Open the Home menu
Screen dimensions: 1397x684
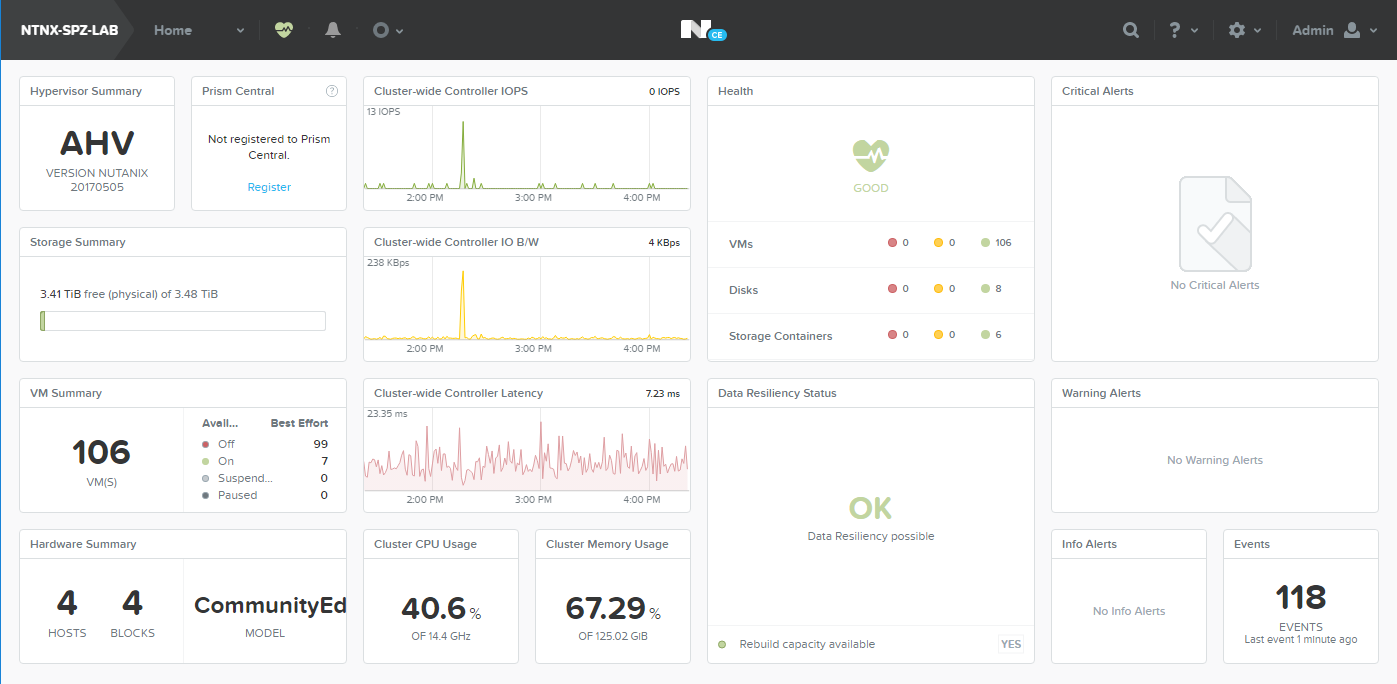point(172,30)
